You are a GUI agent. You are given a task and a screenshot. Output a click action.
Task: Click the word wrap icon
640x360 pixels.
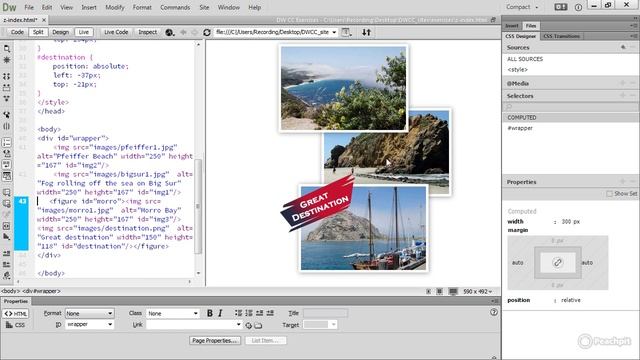[7, 164]
